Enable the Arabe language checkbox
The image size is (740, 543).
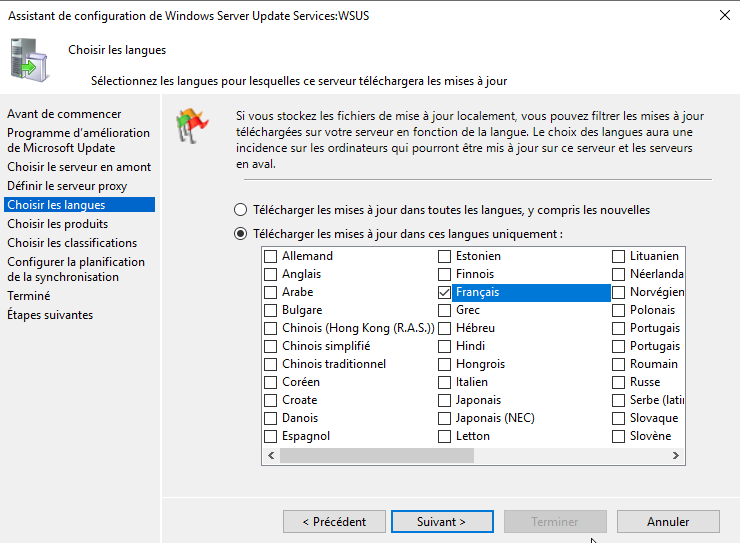click(x=270, y=292)
